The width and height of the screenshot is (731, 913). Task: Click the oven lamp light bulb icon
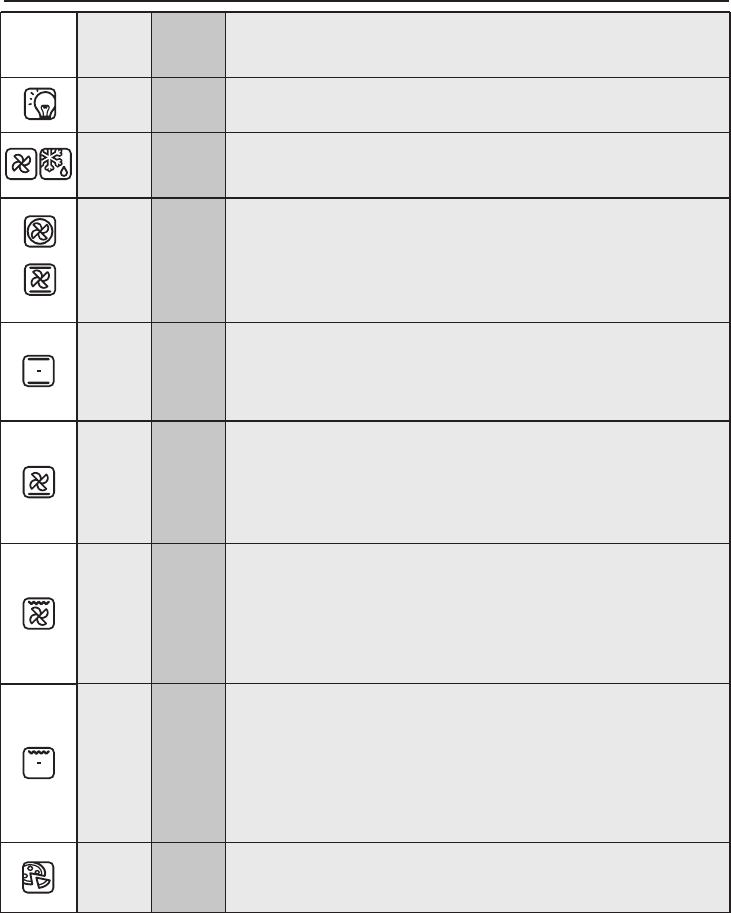coord(39,104)
